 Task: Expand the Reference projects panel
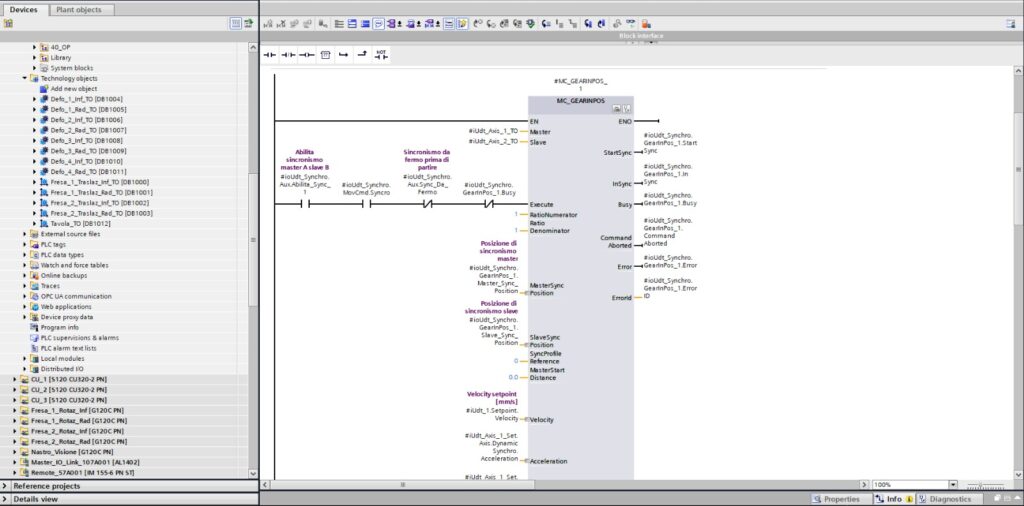coord(5,486)
